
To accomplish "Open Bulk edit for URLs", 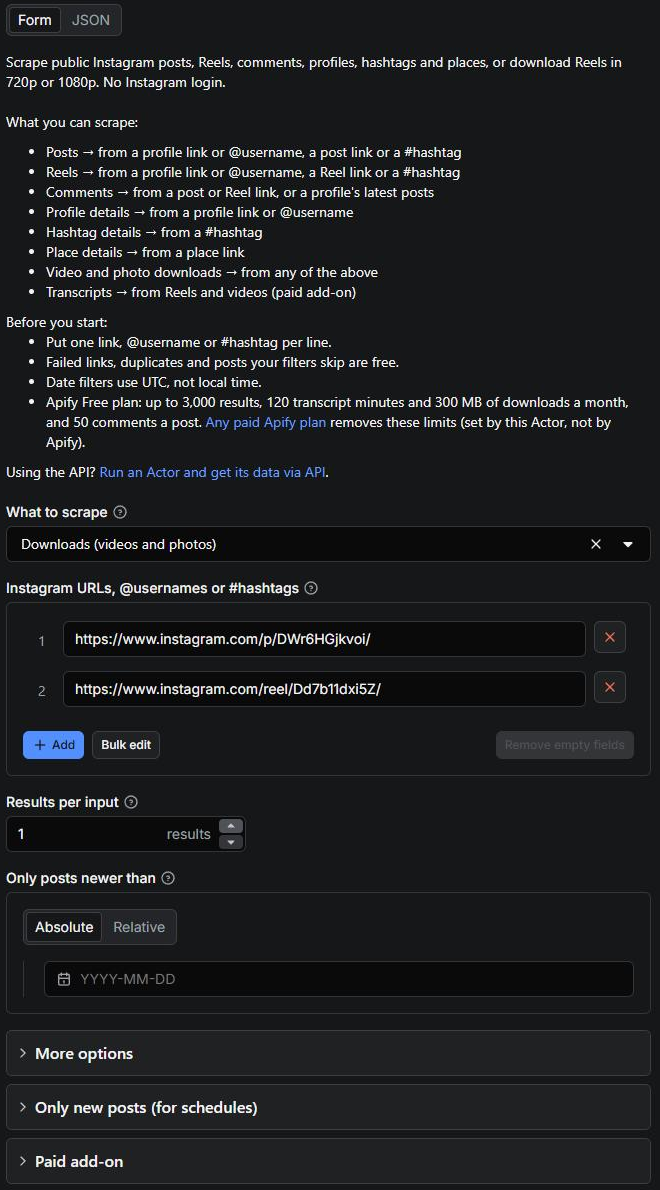I will point(126,745).
